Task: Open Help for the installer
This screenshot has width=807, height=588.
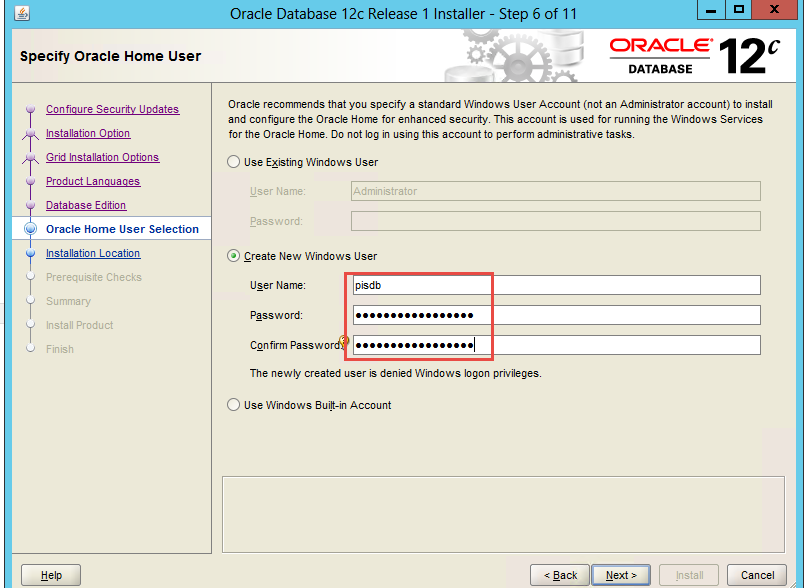Action: click(51, 575)
